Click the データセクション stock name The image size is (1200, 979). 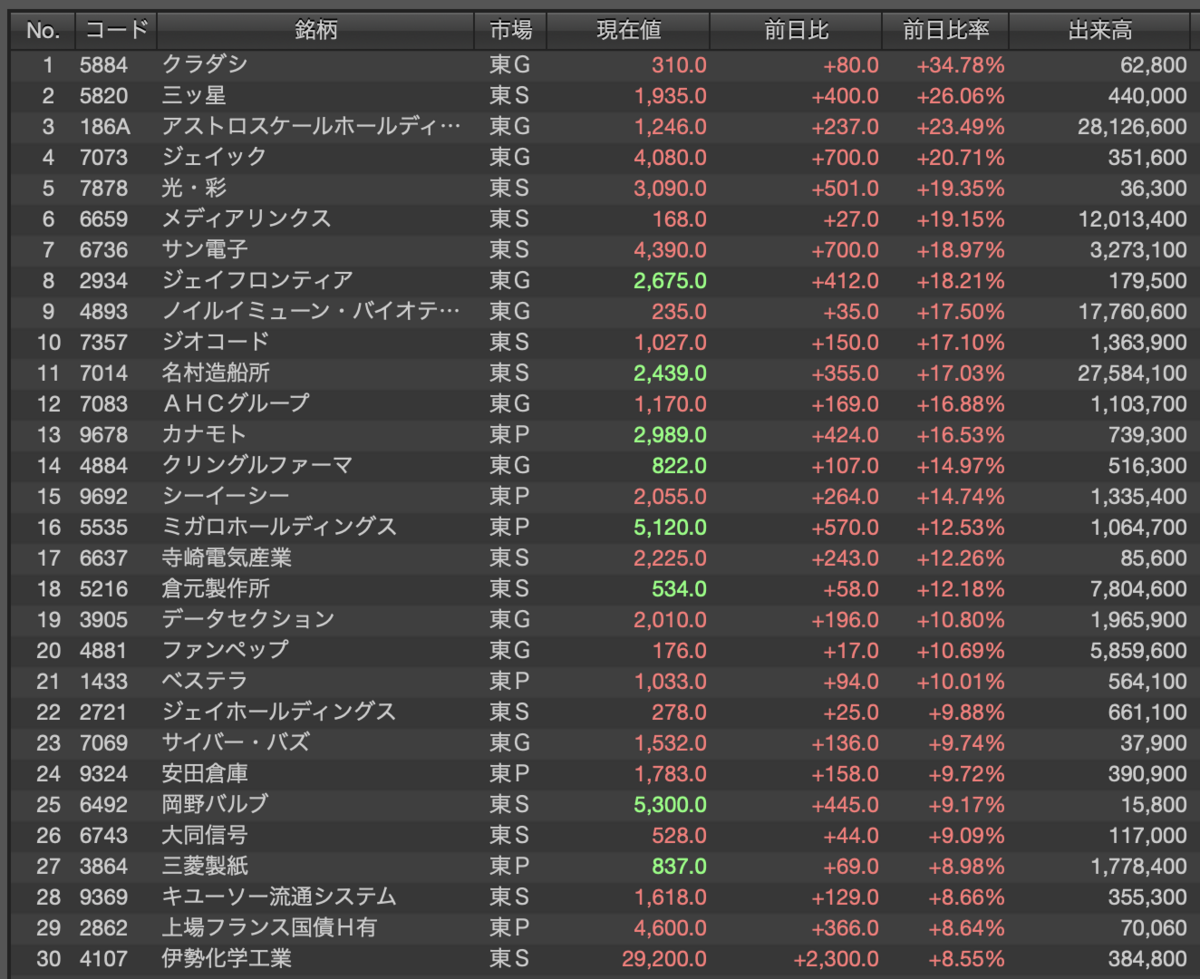pos(248,619)
